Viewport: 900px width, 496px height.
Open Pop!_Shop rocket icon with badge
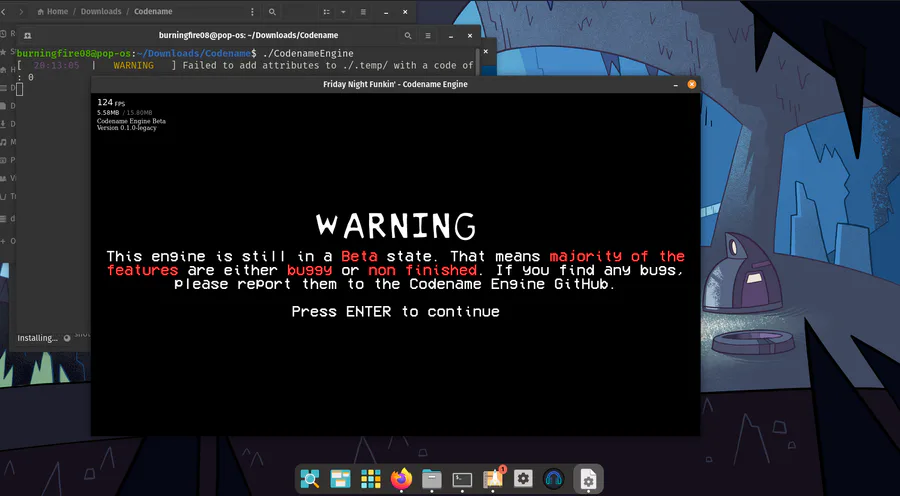click(493, 478)
